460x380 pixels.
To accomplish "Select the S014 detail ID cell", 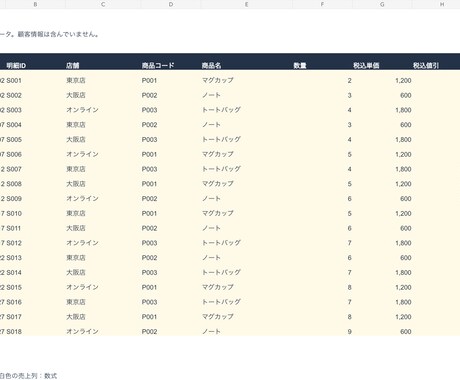I will [x=14, y=272].
